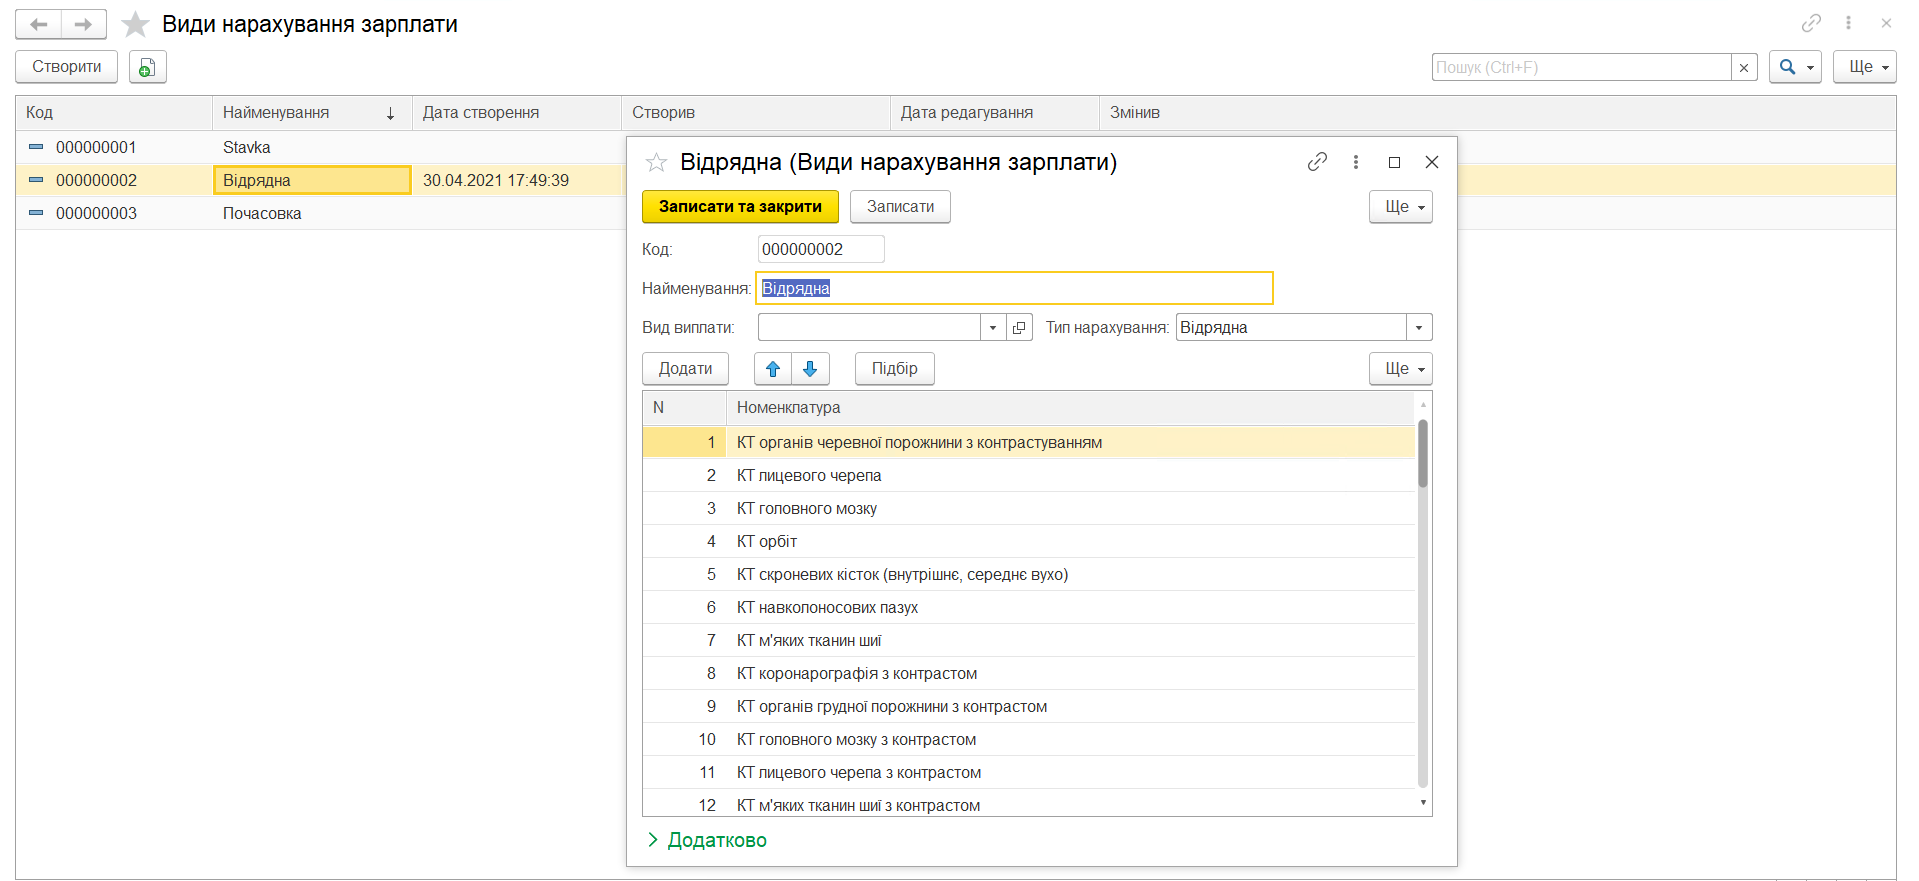Star the Відрядна dialog as favorite
The width and height of the screenshot is (1919, 881).
click(x=656, y=162)
